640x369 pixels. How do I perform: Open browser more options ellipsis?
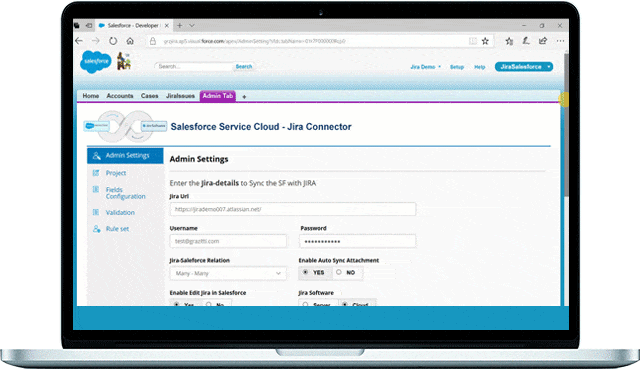click(x=560, y=41)
